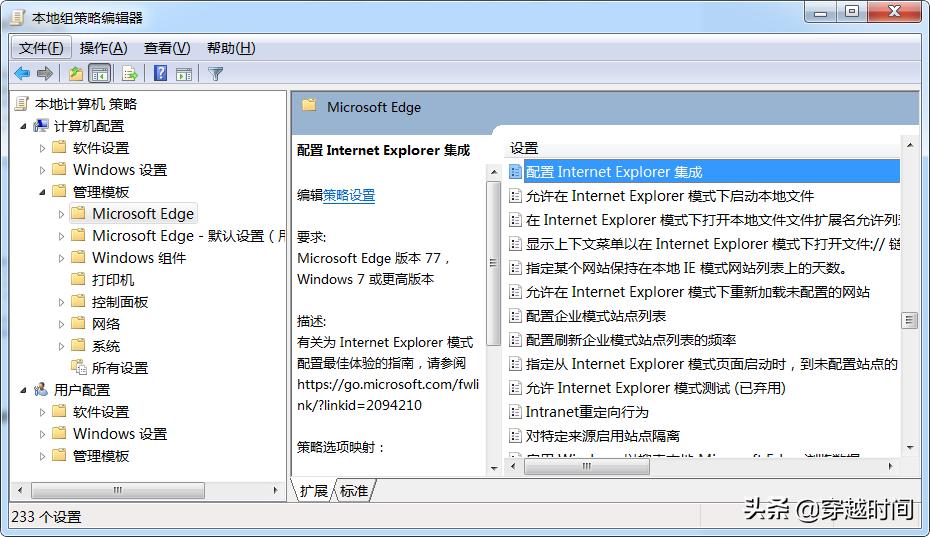The width and height of the screenshot is (930, 537).
Task: Click the Filter funnel toolbar icon
Action: point(215,74)
